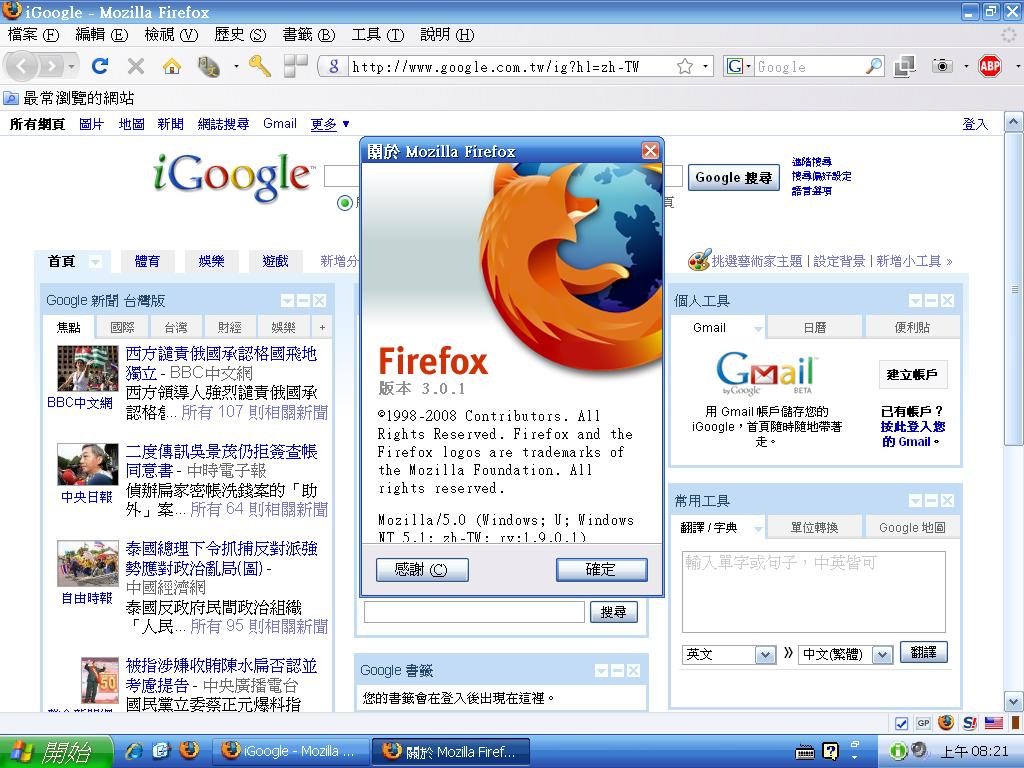The image size is (1024, 768).
Task: Select the radio button below the iGoogle search box
Action: point(345,203)
